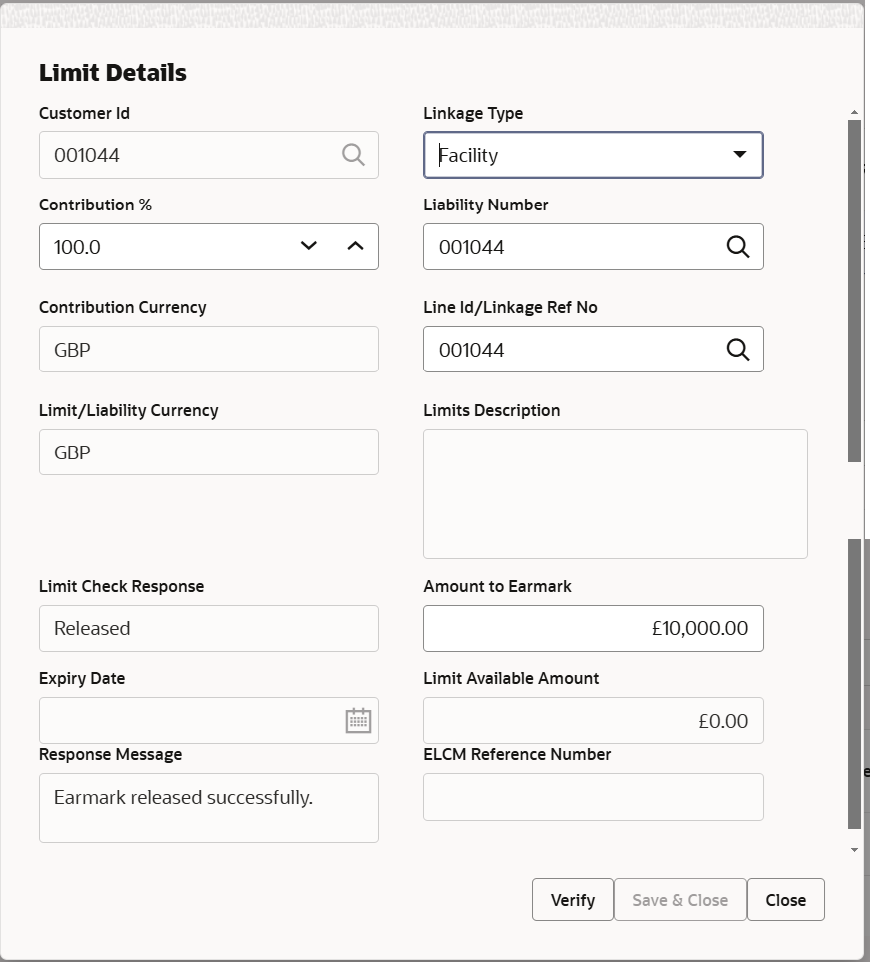Select the Amount to Earmark field
This screenshot has width=870, height=962.
coord(593,628)
